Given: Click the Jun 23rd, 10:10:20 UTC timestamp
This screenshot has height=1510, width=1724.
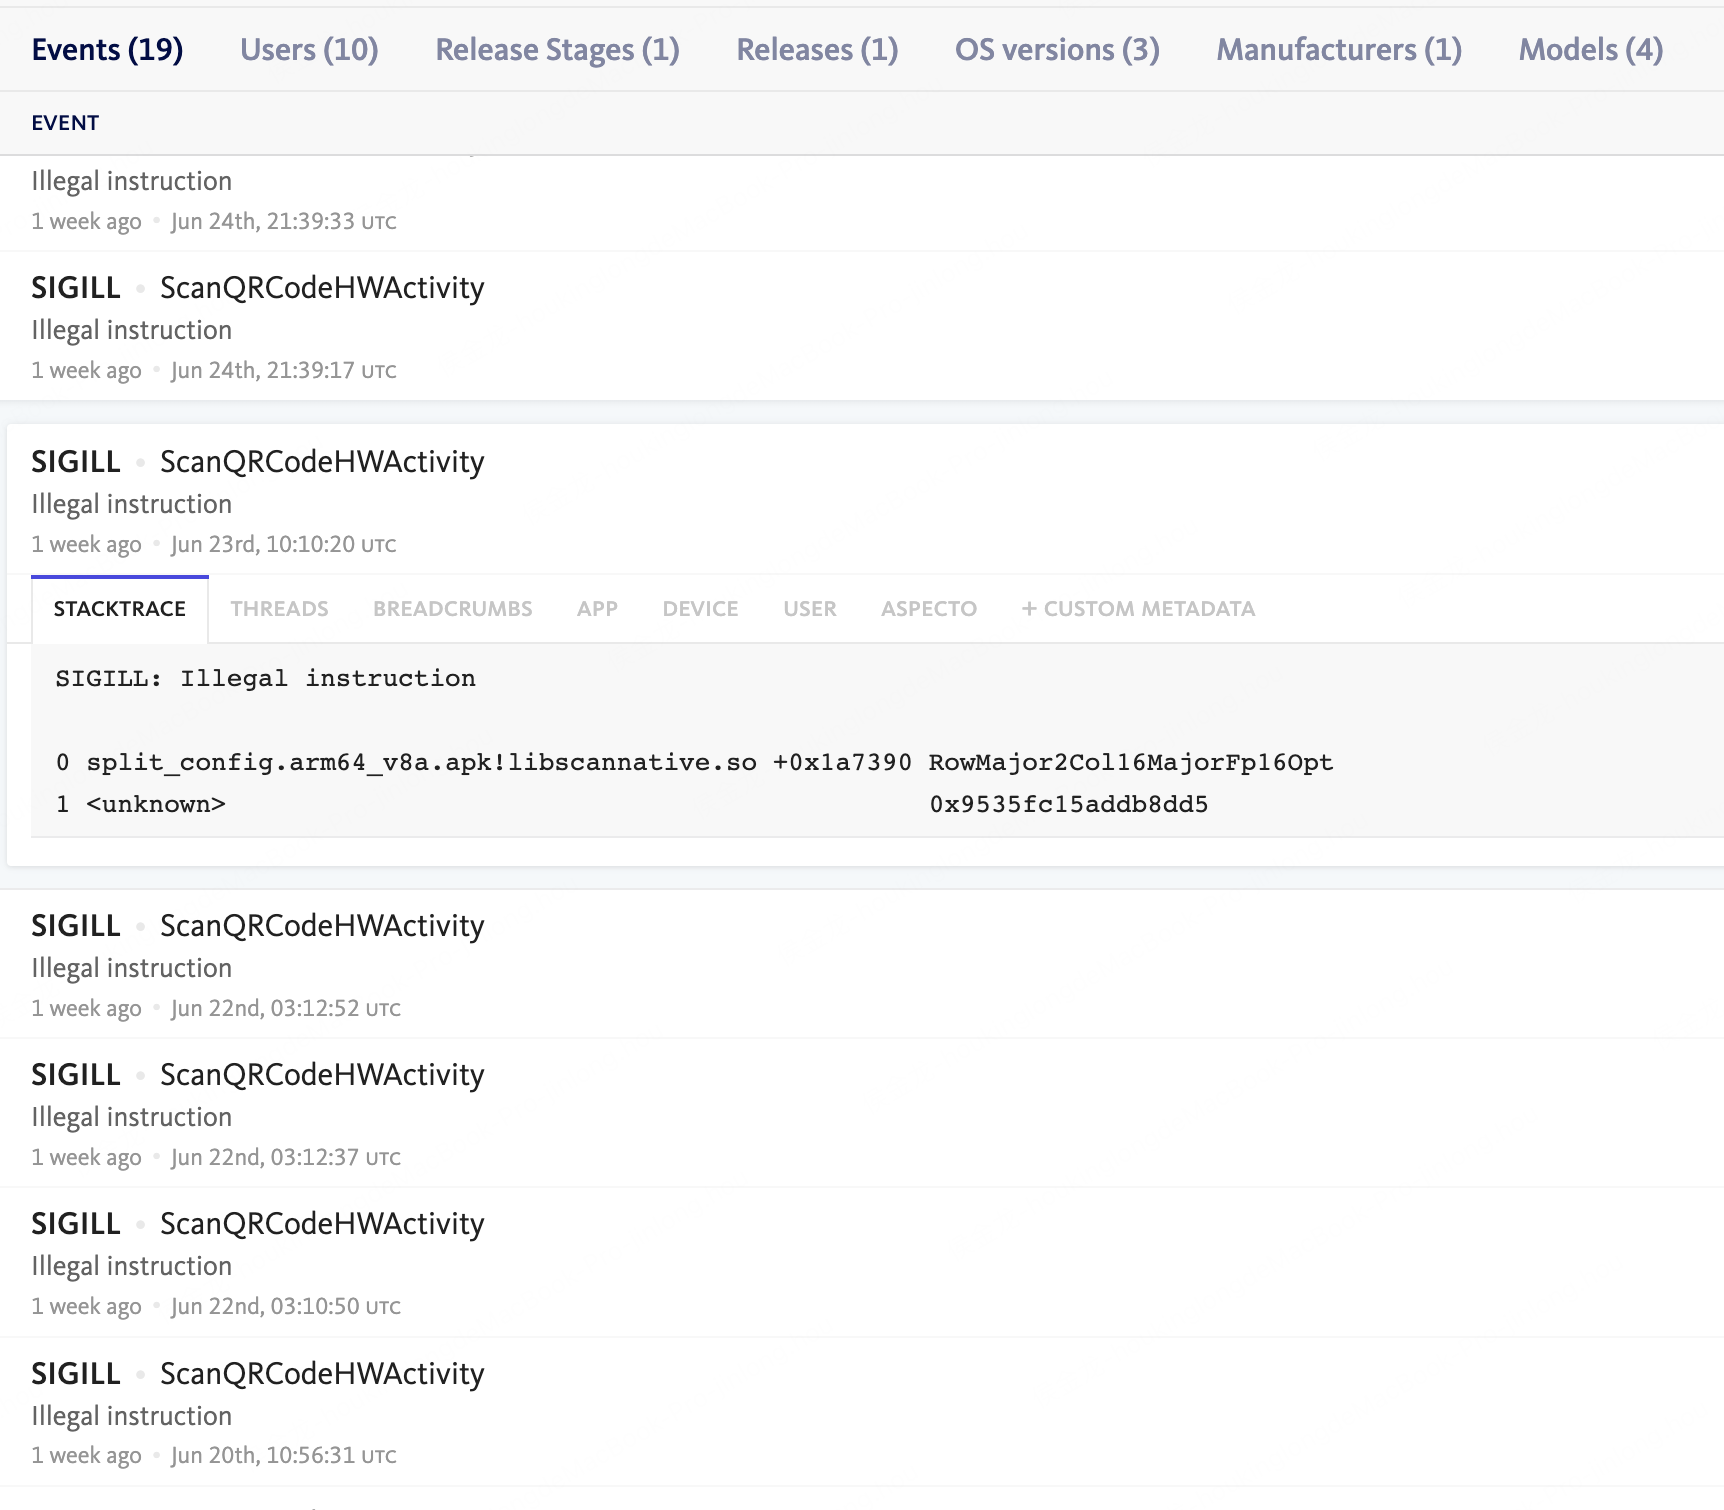Looking at the screenshot, I should coord(283,545).
